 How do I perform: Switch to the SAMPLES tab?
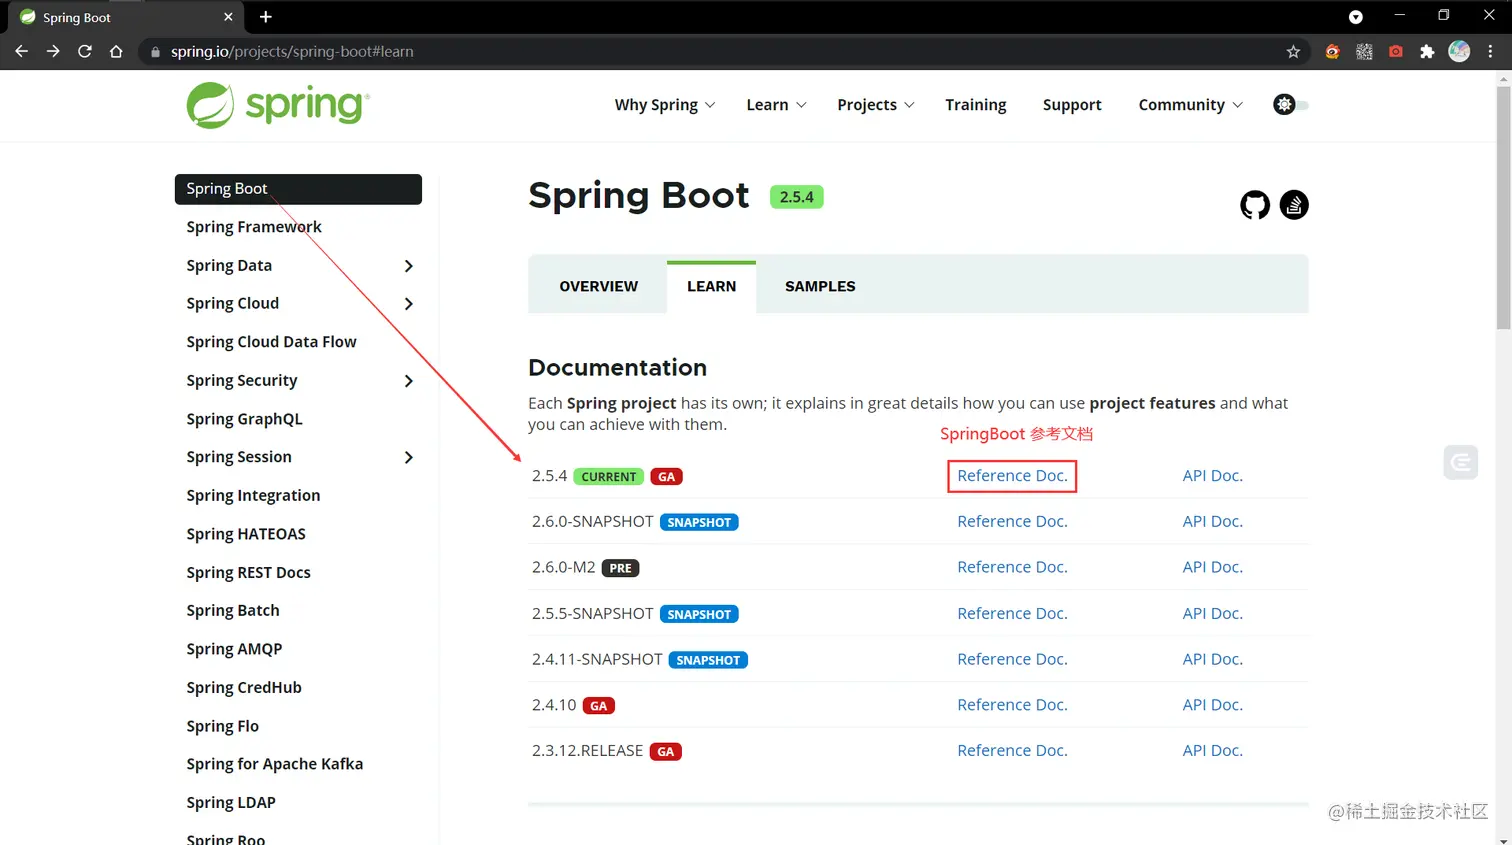click(820, 286)
